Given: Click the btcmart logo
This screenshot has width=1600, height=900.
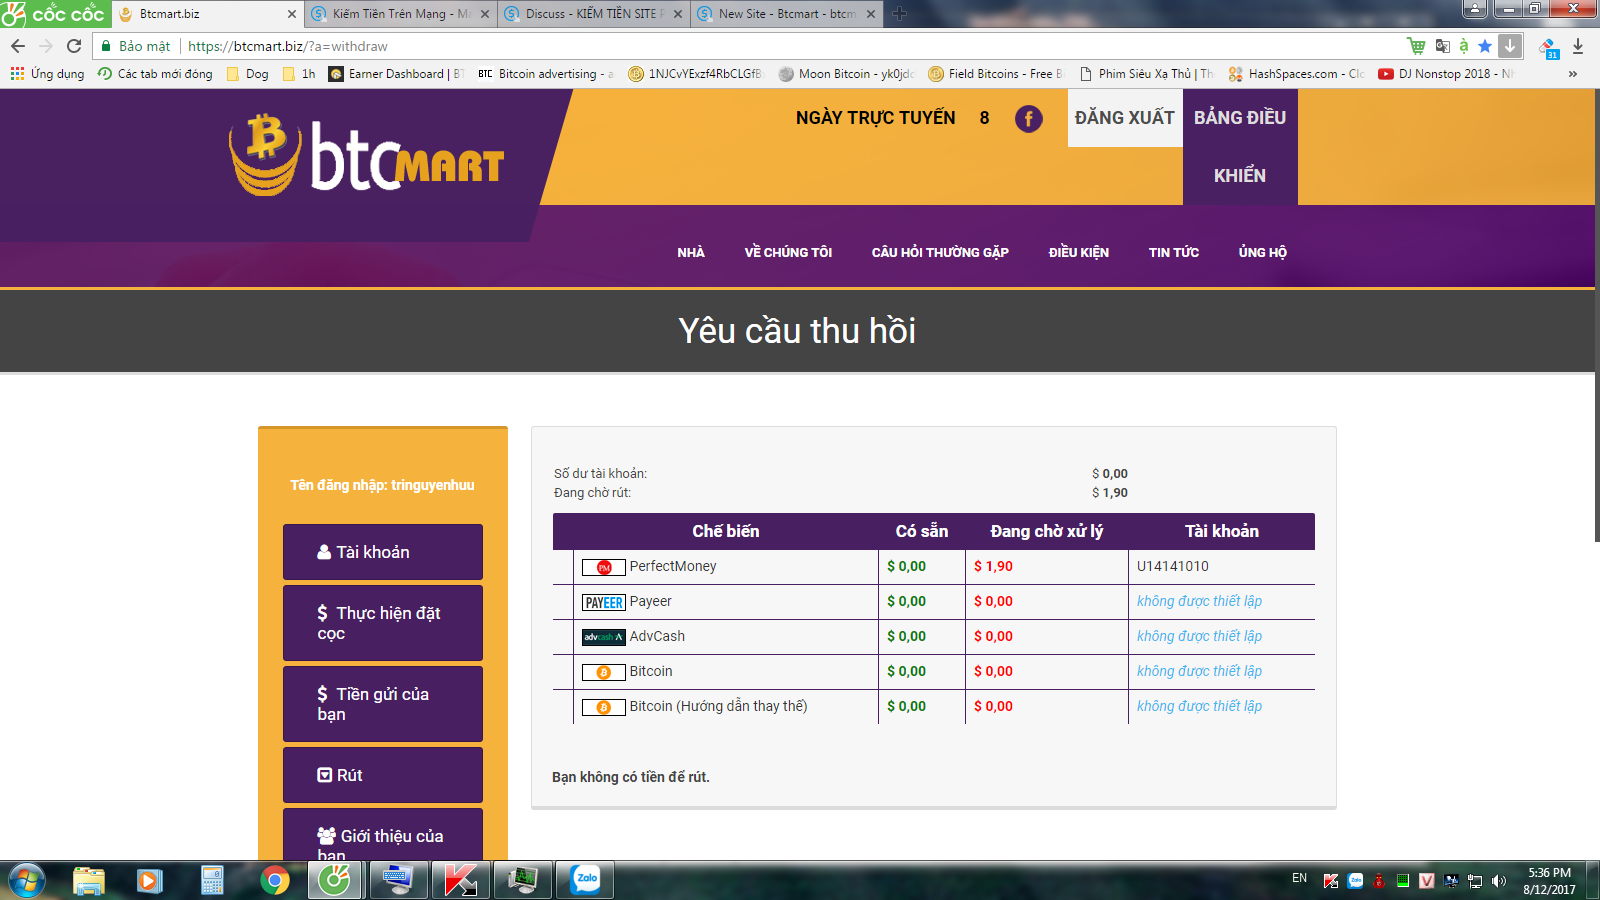Looking at the screenshot, I should 366,155.
